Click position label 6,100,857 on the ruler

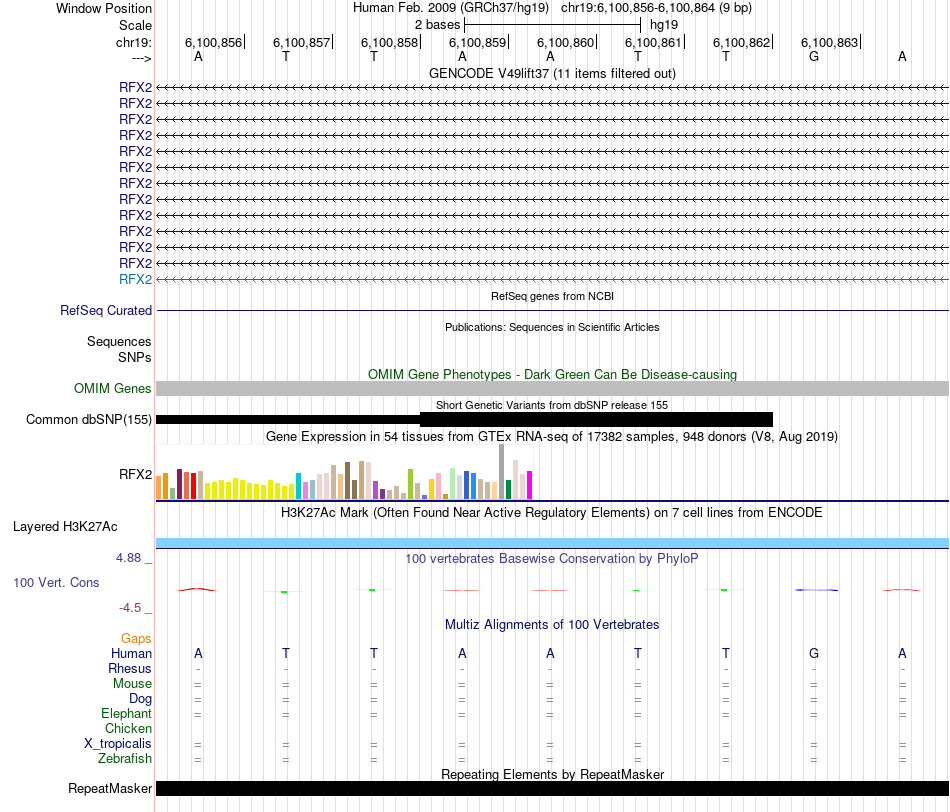pyautogui.click(x=301, y=42)
